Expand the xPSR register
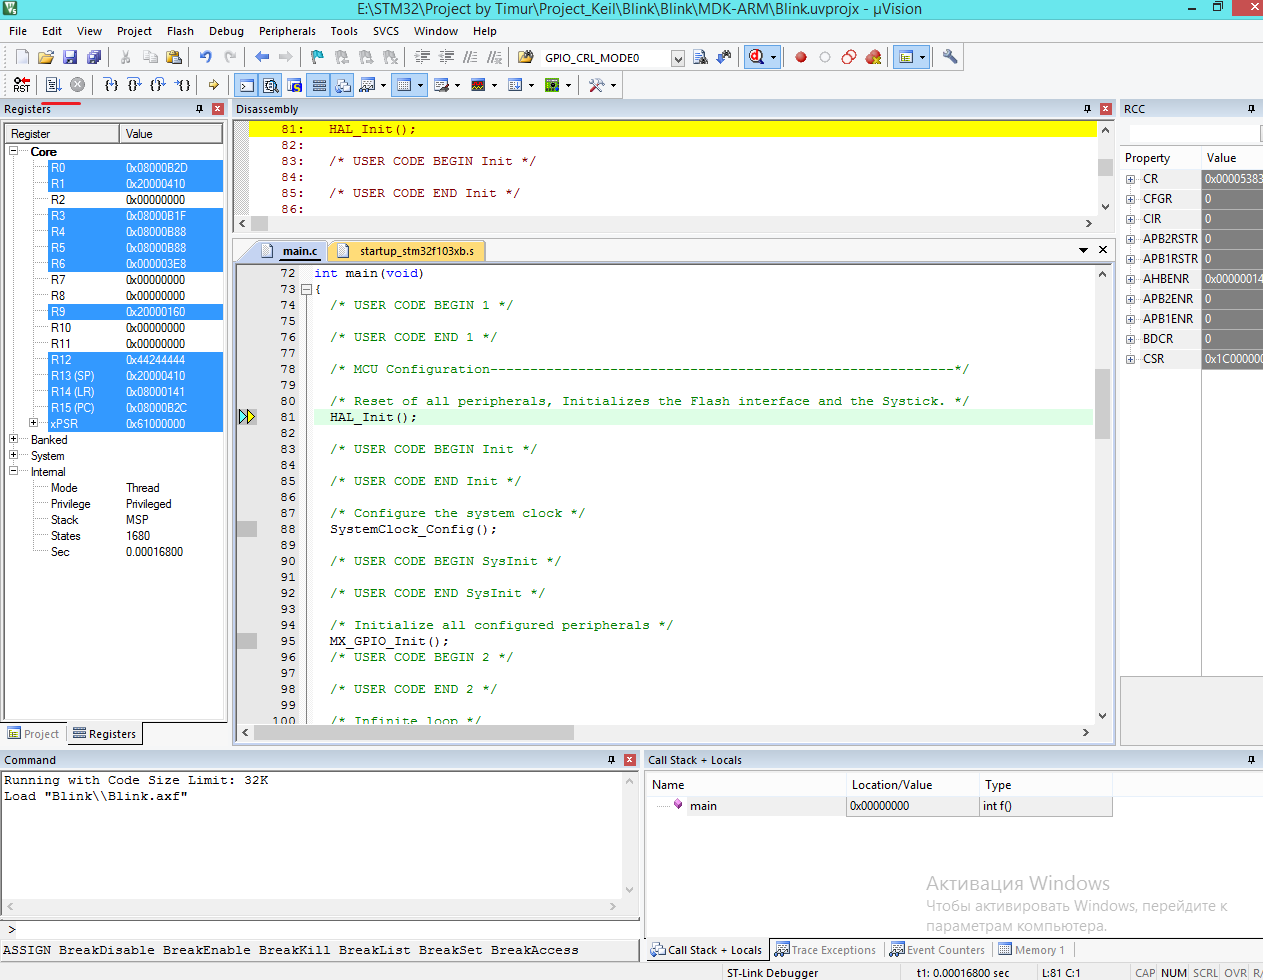The image size is (1263, 980). [34, 423]
